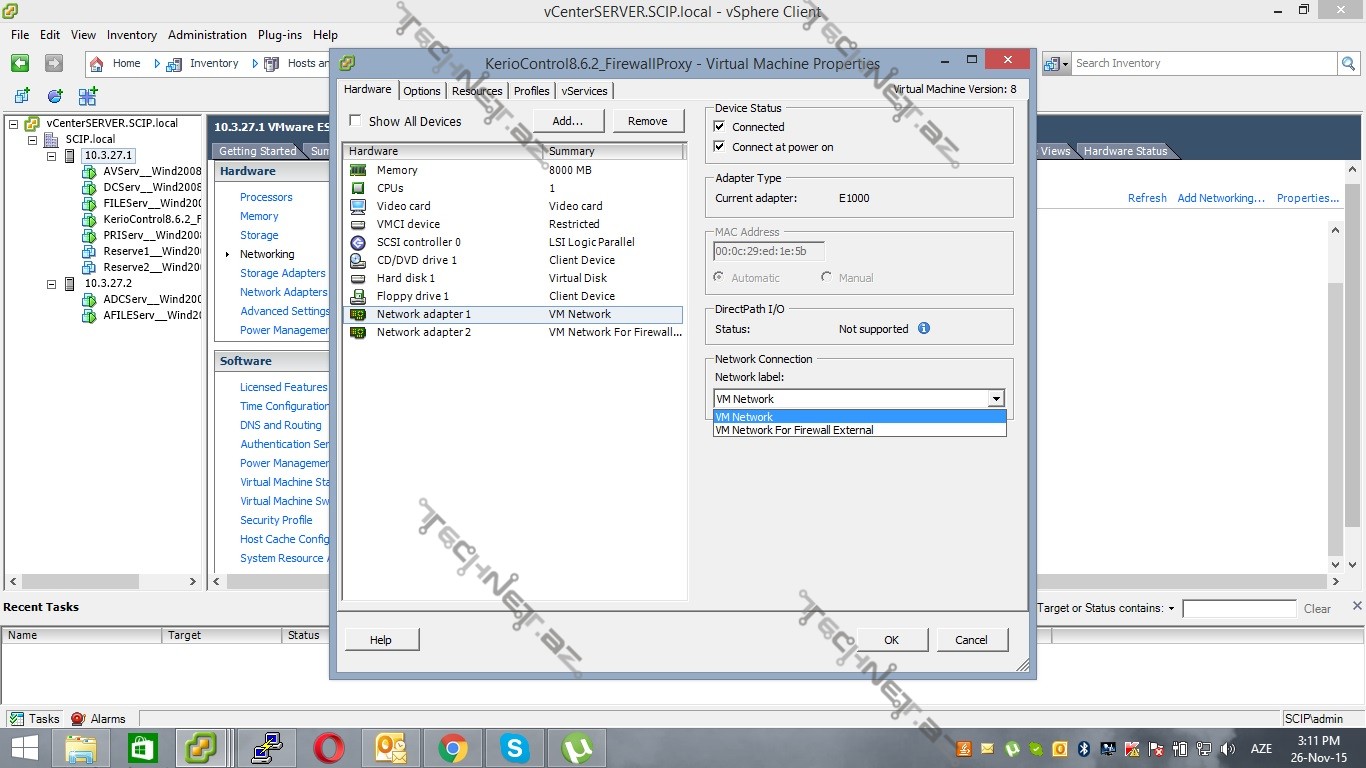1366x768 pixels.
Task: Open Opera browser from the taskbar
Action: 329,748
